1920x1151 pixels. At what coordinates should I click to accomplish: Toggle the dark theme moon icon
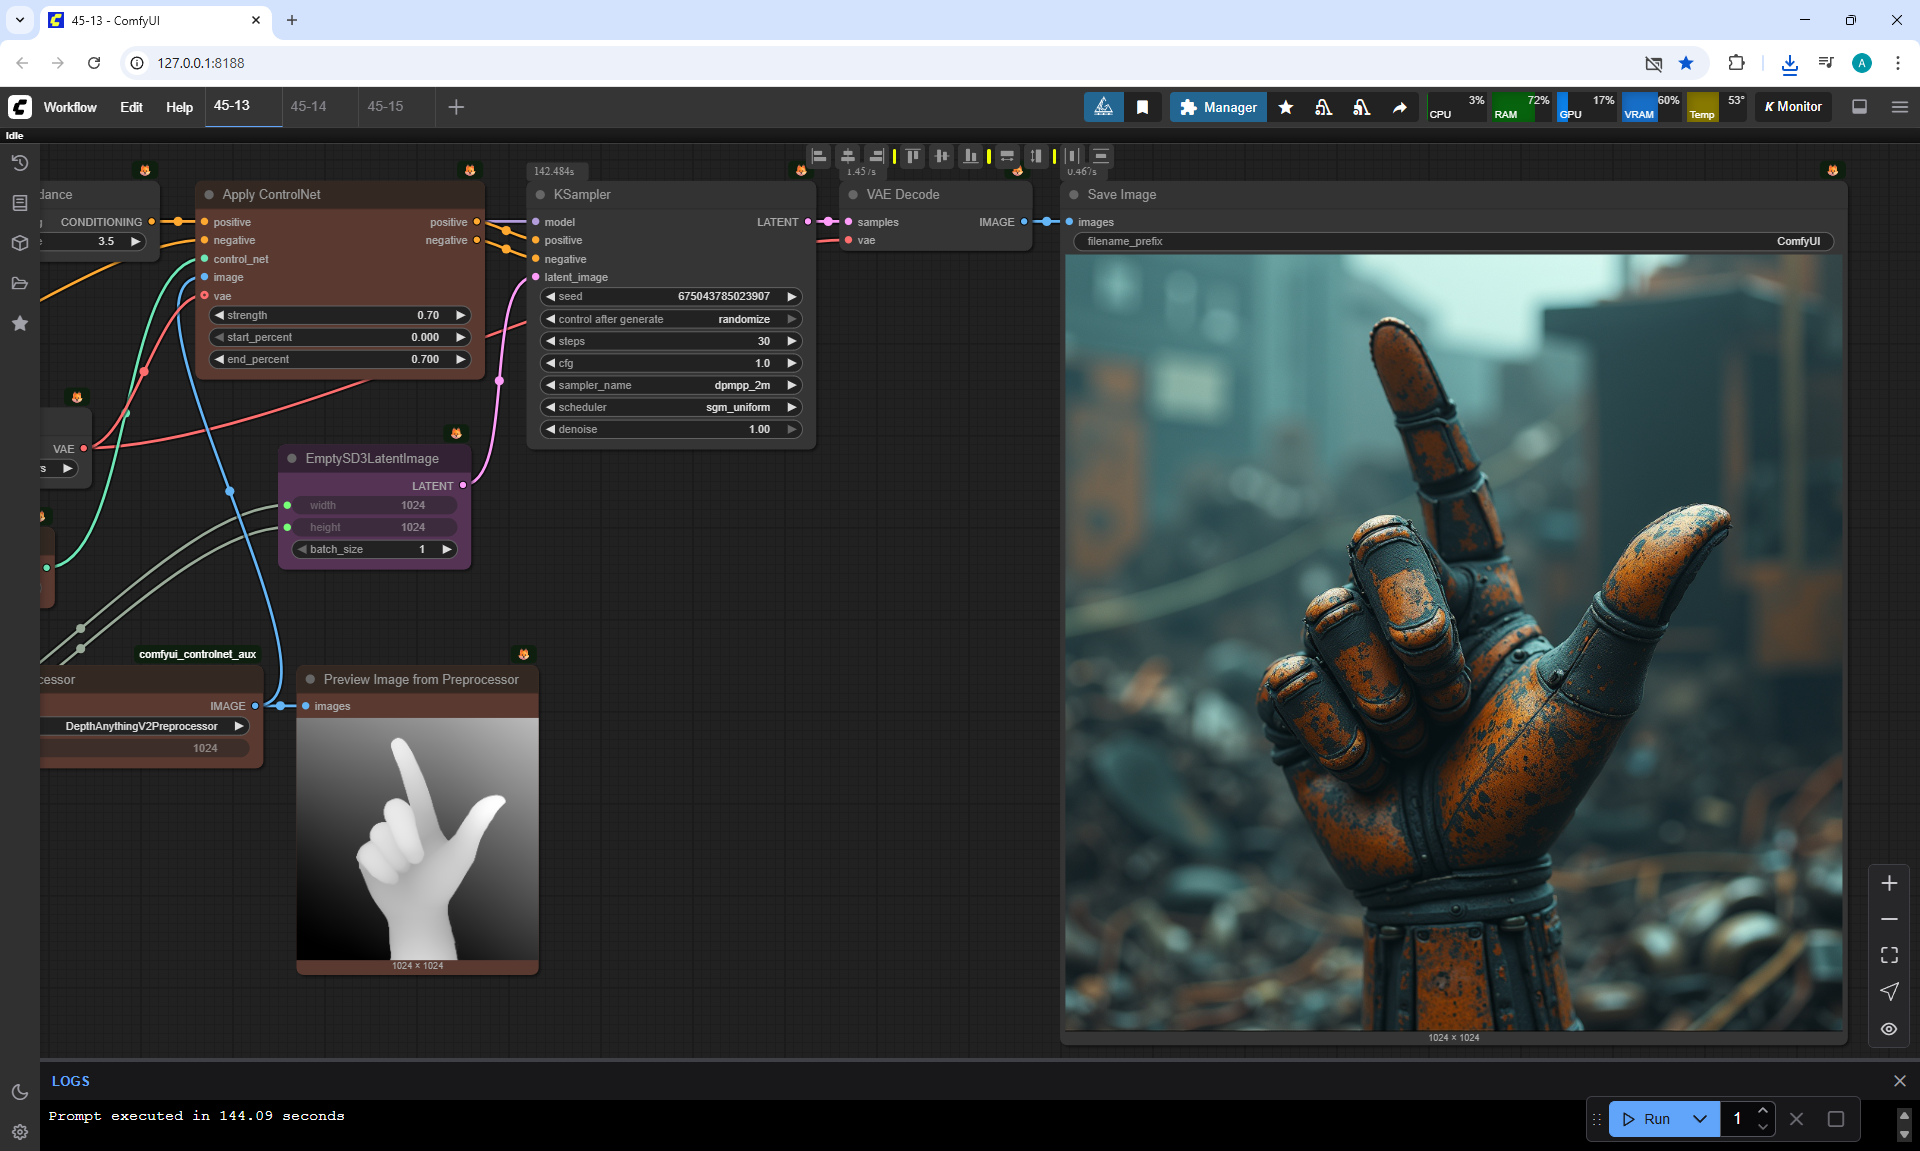tap(19, 1092)
